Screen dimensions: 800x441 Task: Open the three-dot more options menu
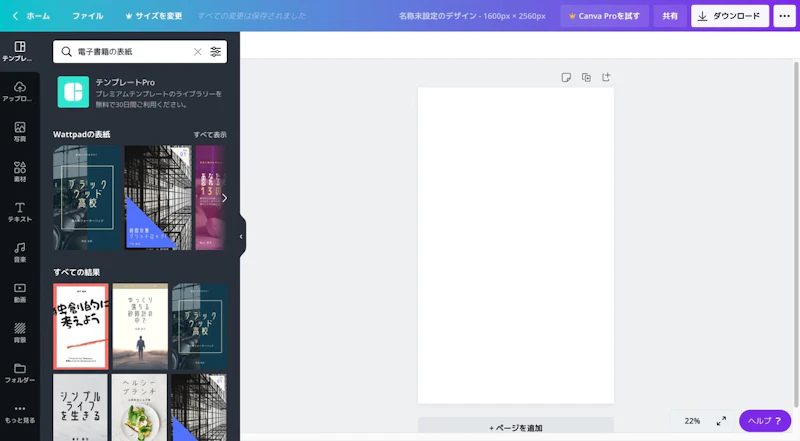(x=785, y=16)
